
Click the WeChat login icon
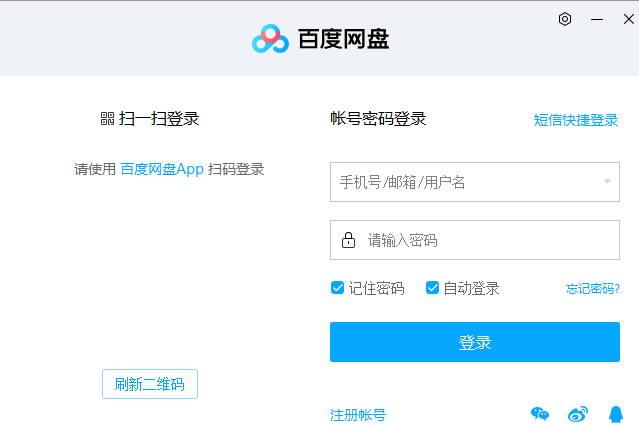tap(540, 414)
